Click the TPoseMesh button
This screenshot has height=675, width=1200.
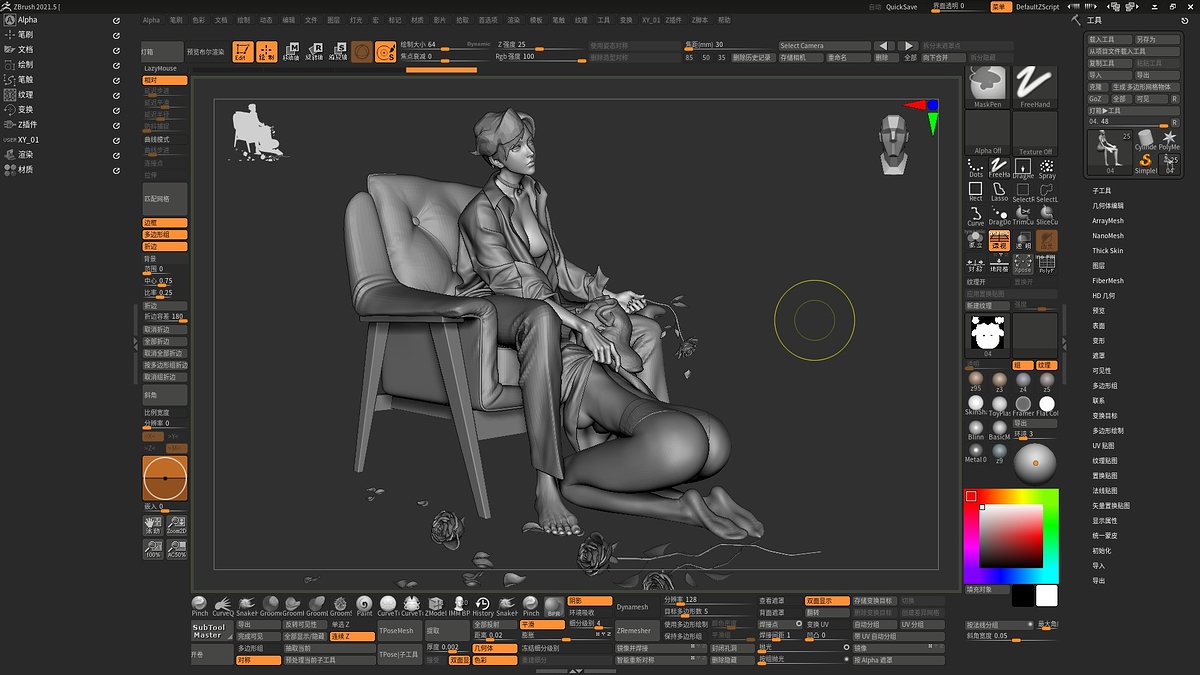(x=399, y=631)
